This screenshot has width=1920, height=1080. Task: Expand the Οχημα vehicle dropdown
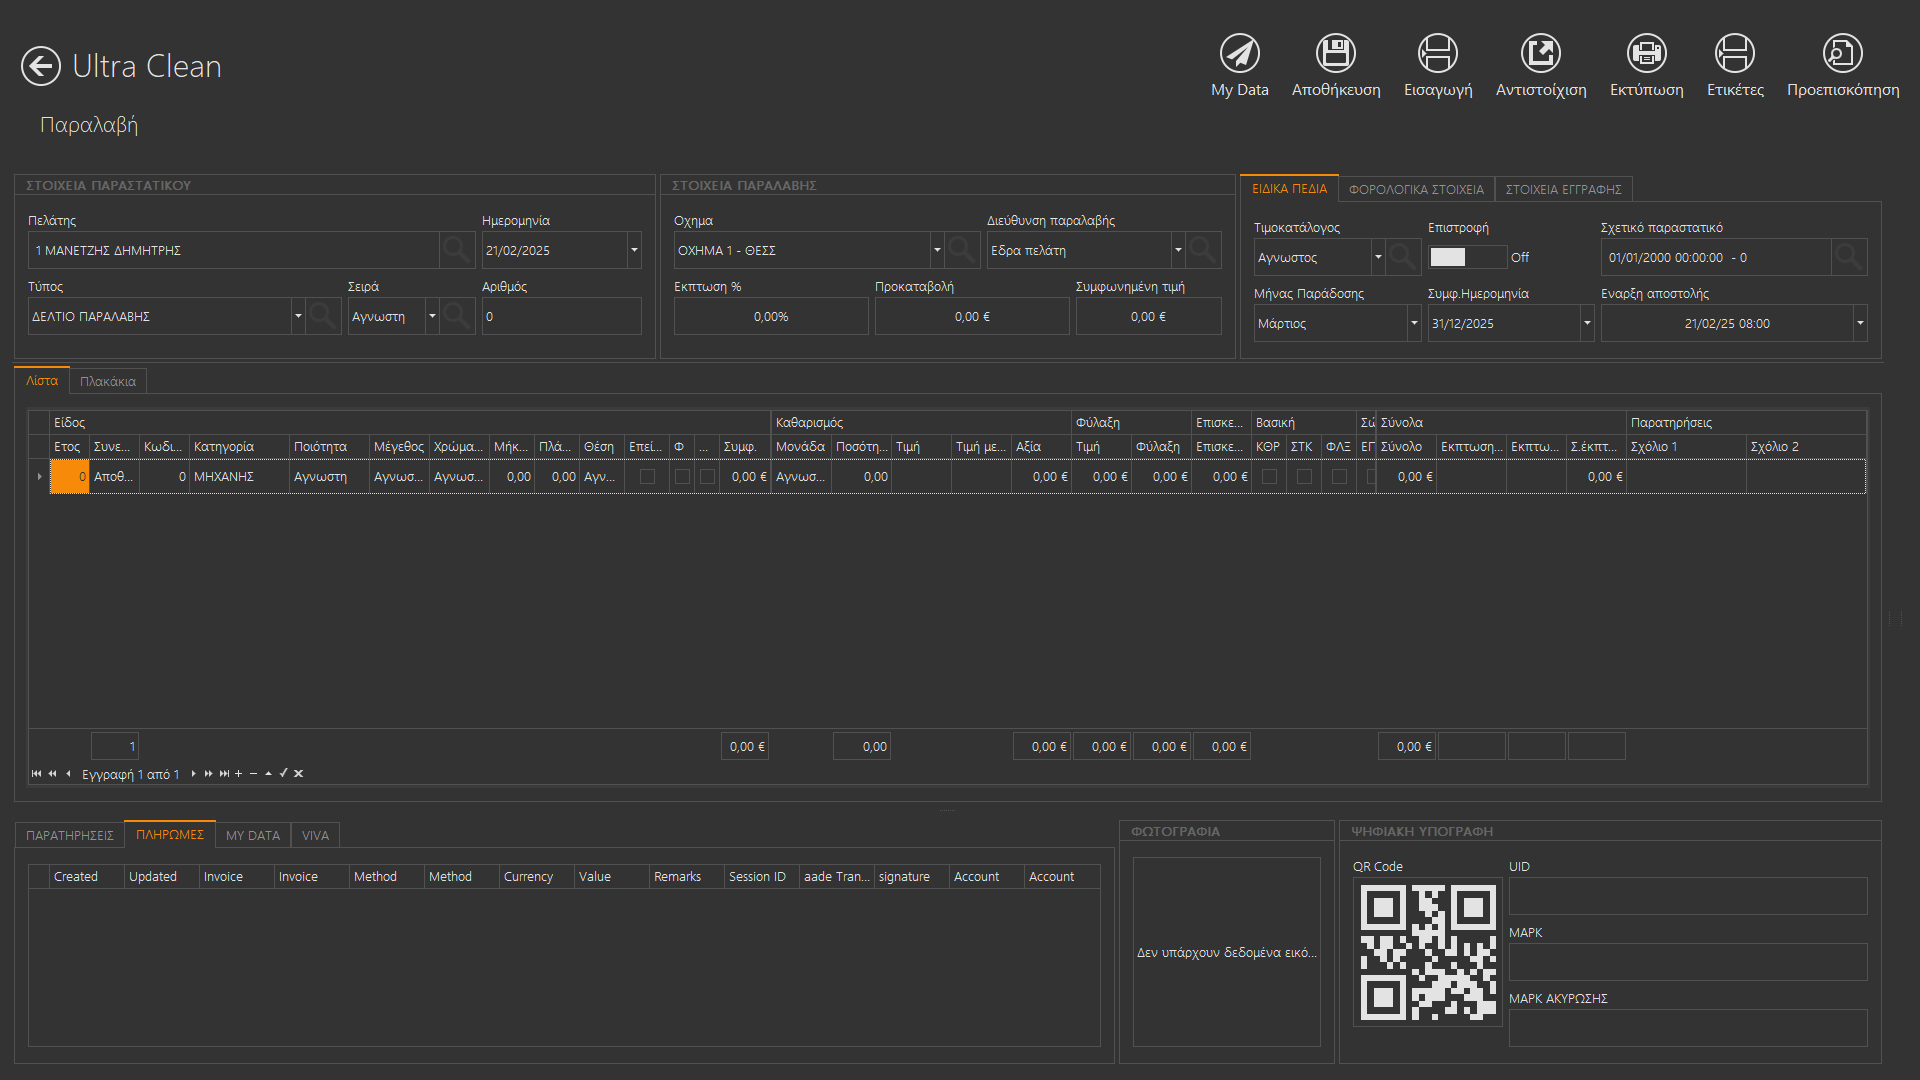tap(937, 250)
